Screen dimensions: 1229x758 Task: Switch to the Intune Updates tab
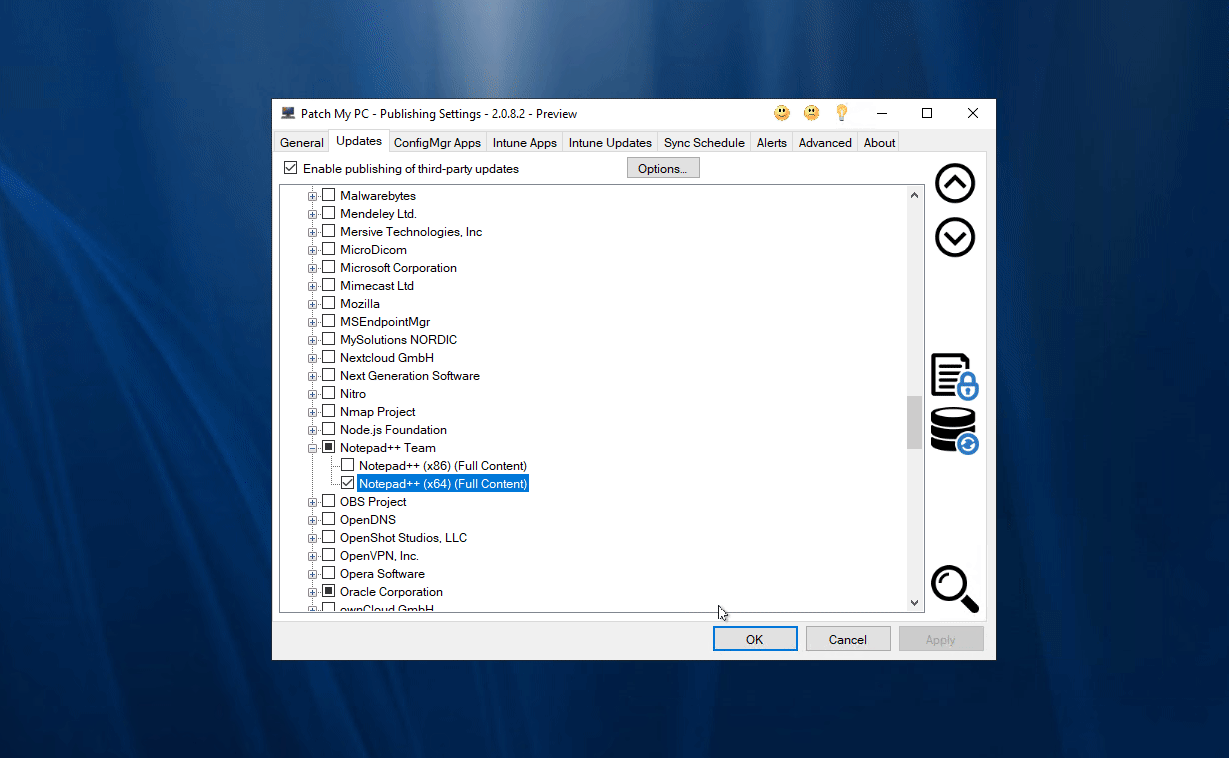pos(610,143)
